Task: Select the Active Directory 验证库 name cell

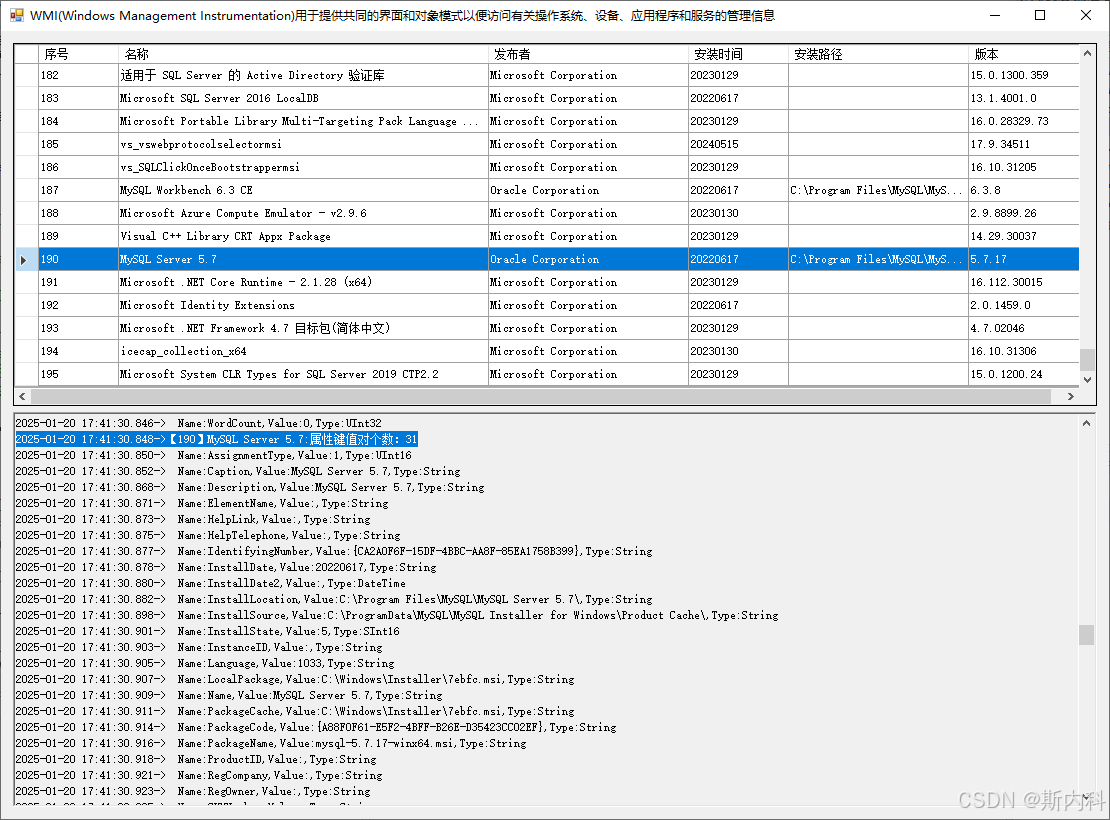Action: point(303,75)
